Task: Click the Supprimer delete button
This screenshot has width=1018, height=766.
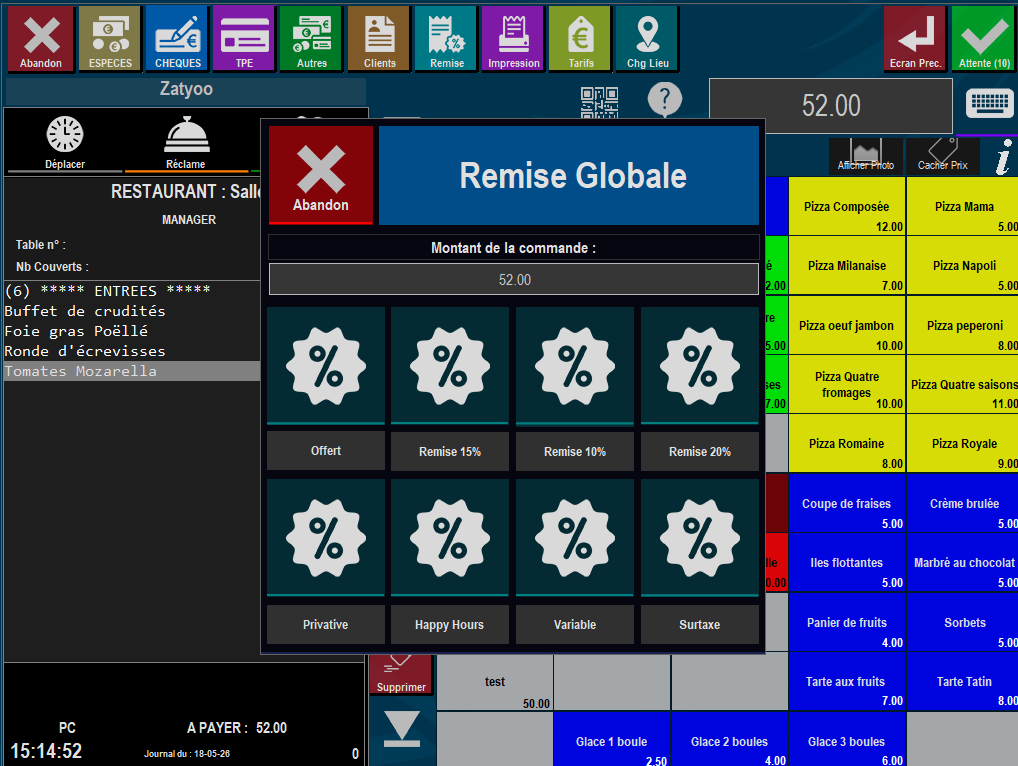Action: tap(401, 674)
